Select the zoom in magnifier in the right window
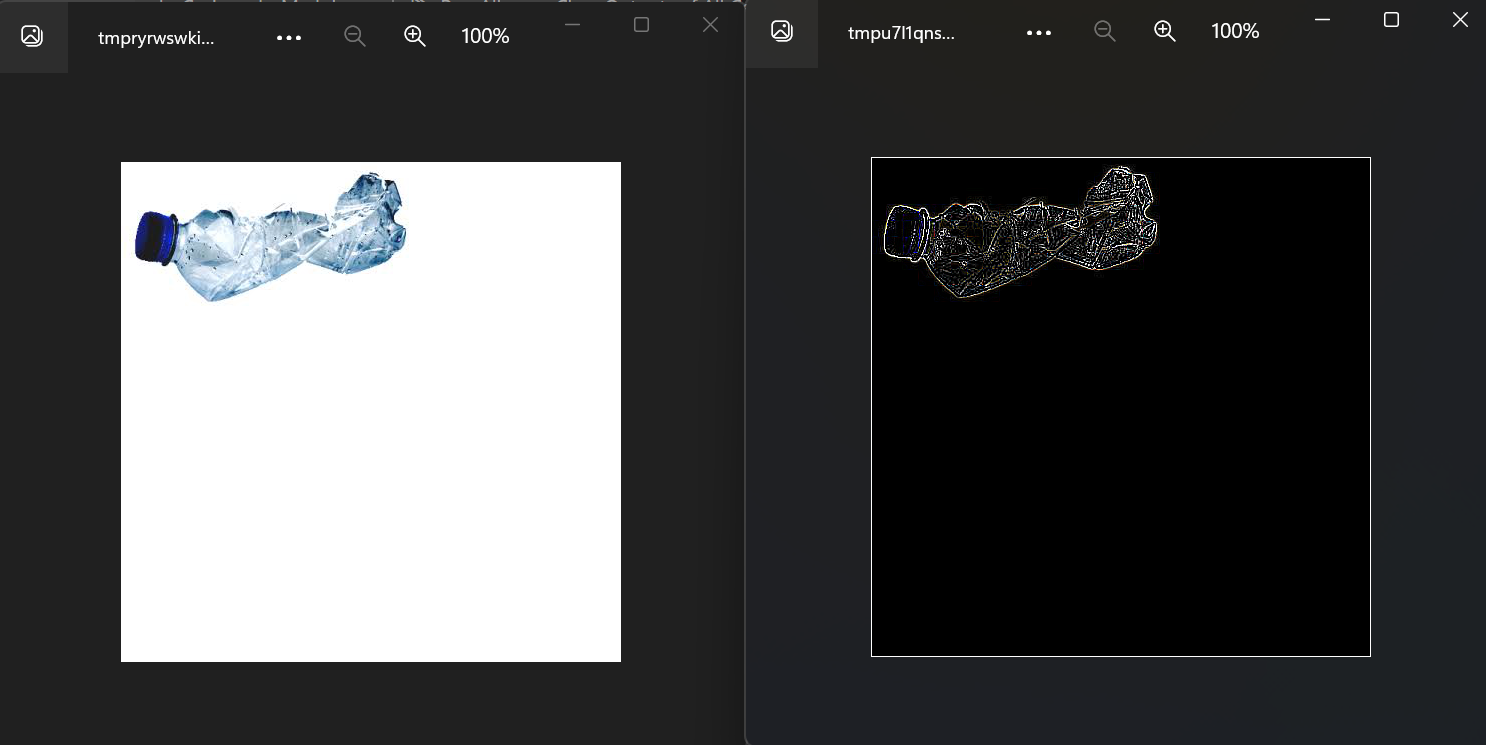1486x745 pixels. (x=1165, y=31)
